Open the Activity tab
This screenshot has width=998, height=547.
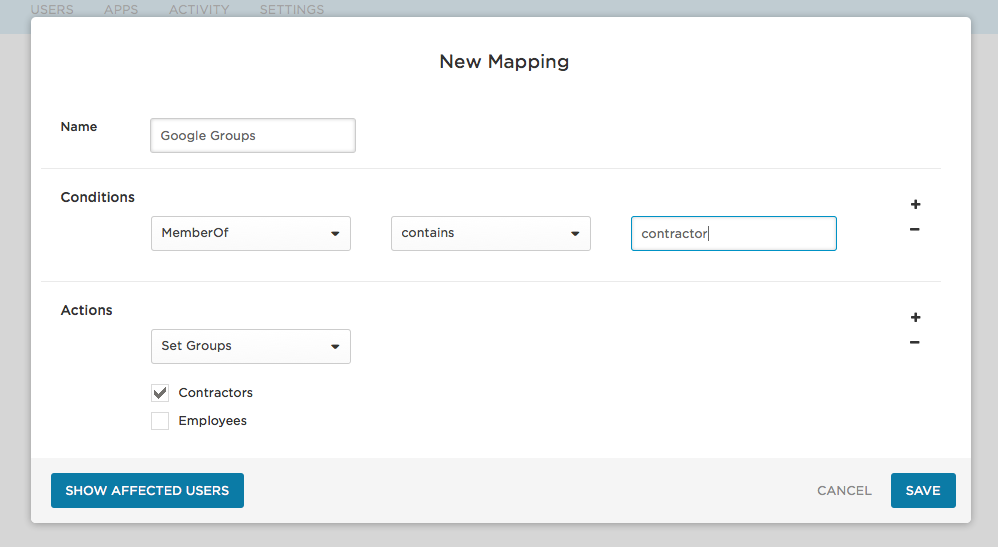(199, 10)
